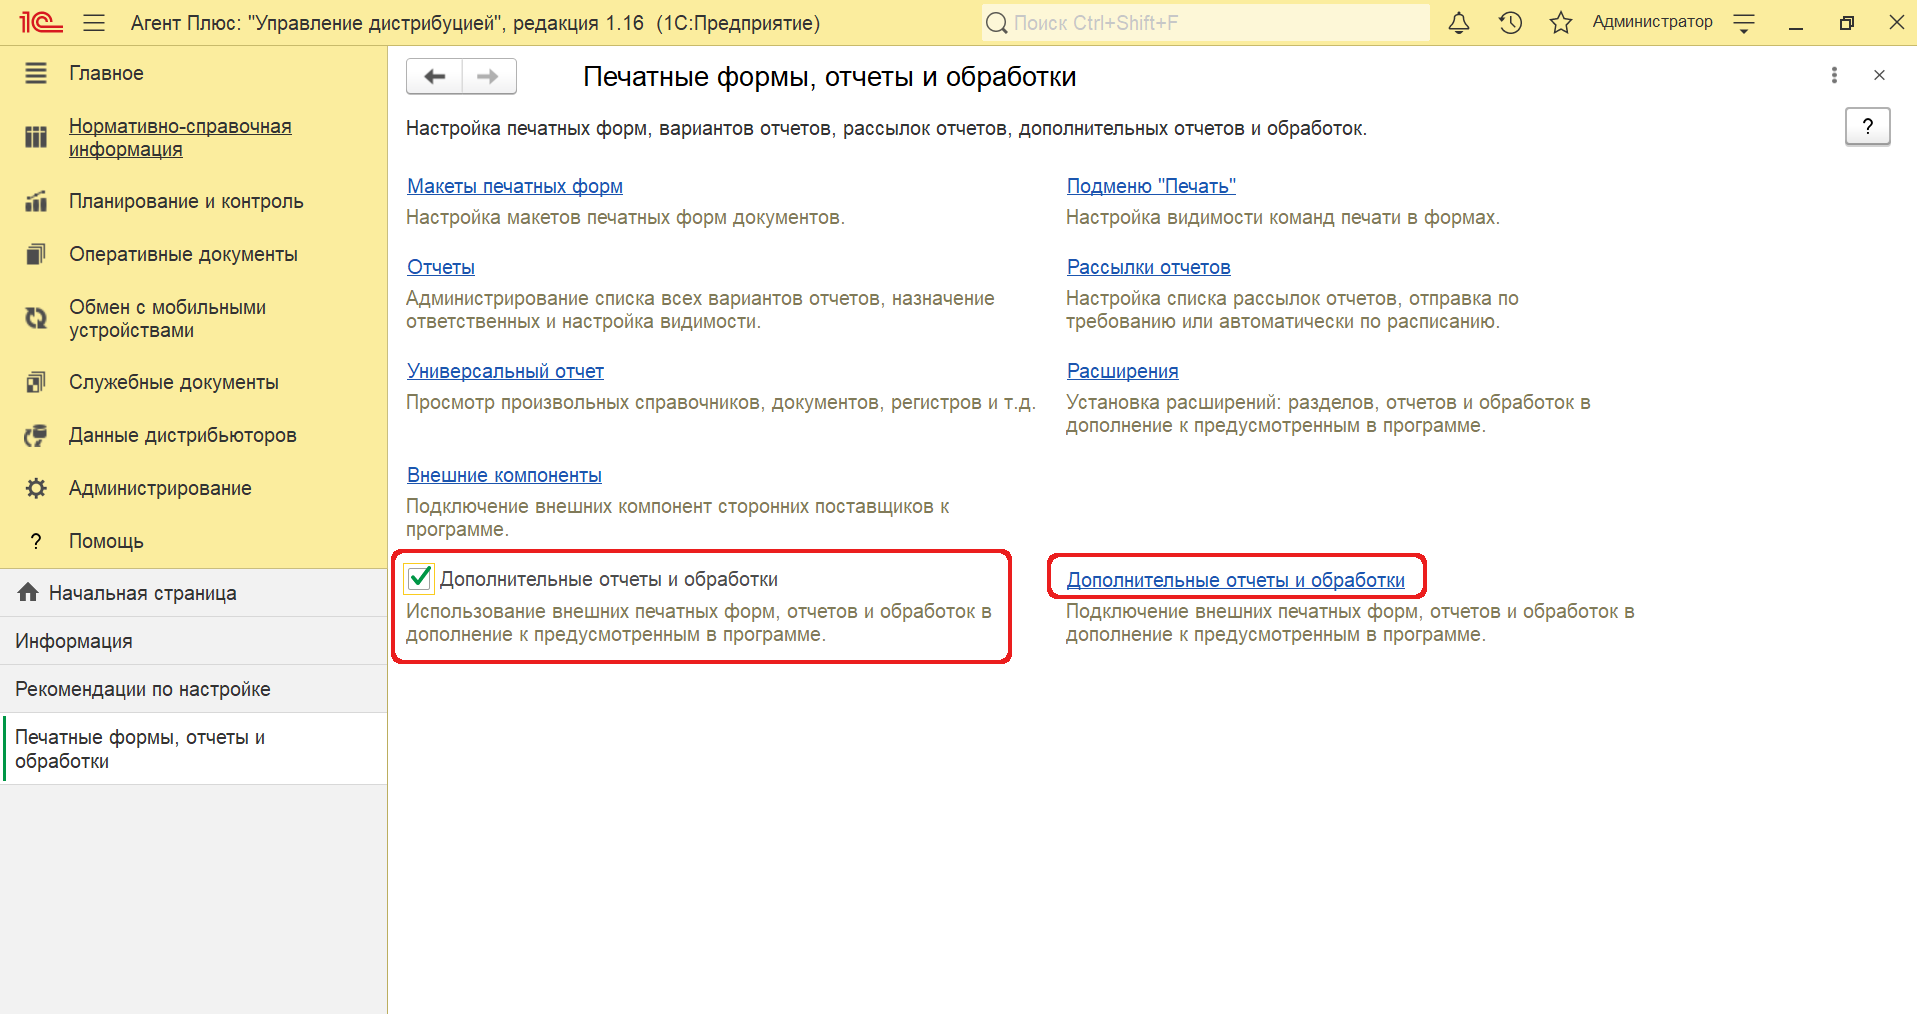This screenshot has height=1014, width=1917.
Task: Click the Оперативные документы icon
Action: pos(36,254)
